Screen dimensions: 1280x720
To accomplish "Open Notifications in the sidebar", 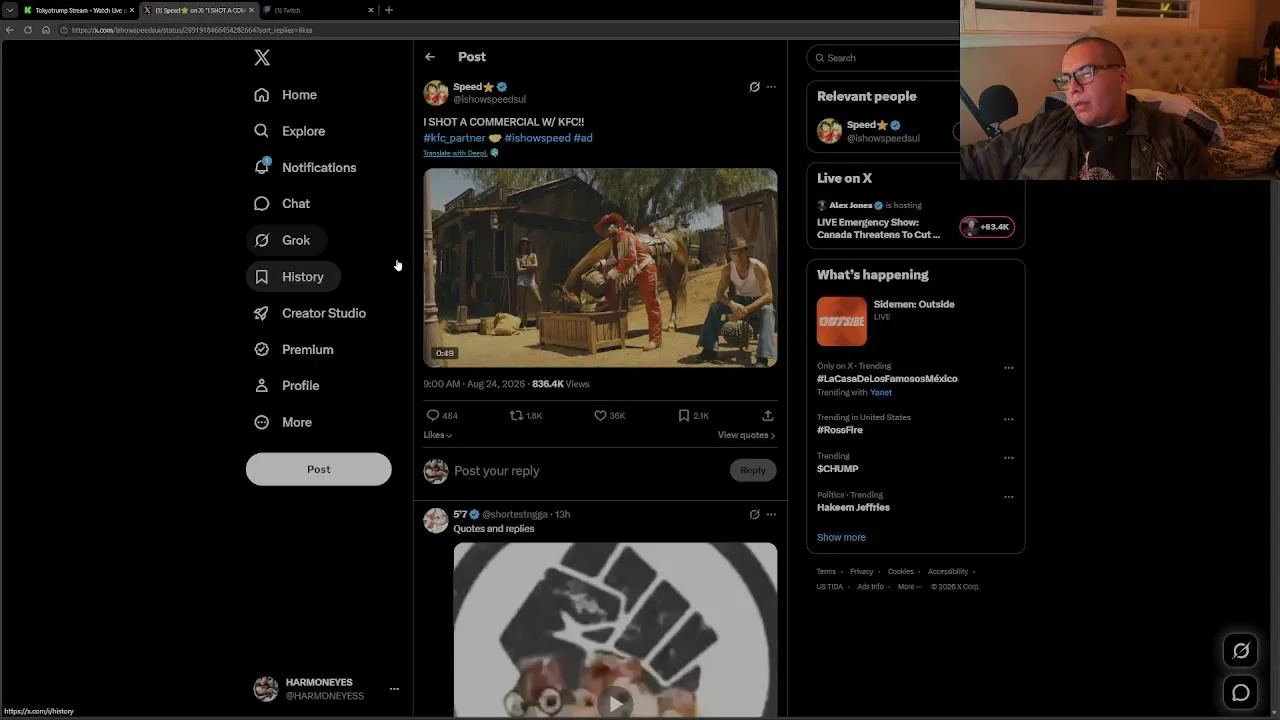I will coord(305,167).
